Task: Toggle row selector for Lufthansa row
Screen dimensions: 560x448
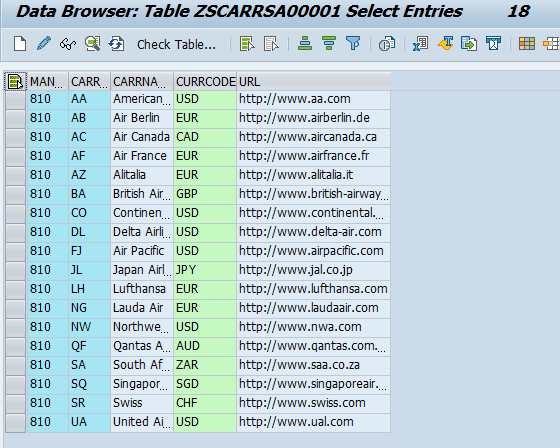Action: point(15,289)
